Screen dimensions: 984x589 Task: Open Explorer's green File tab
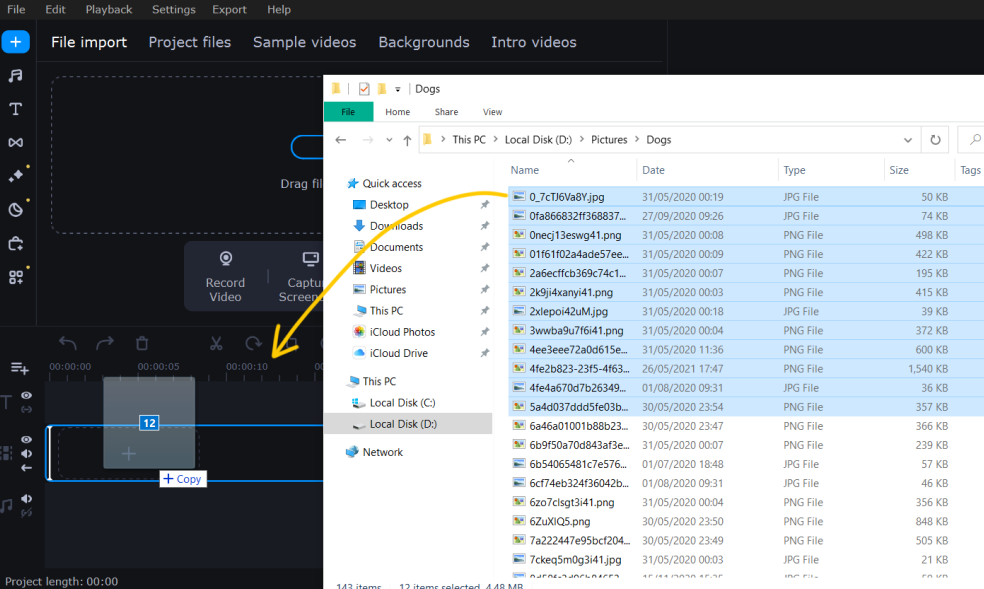click(x=348, y=112)
